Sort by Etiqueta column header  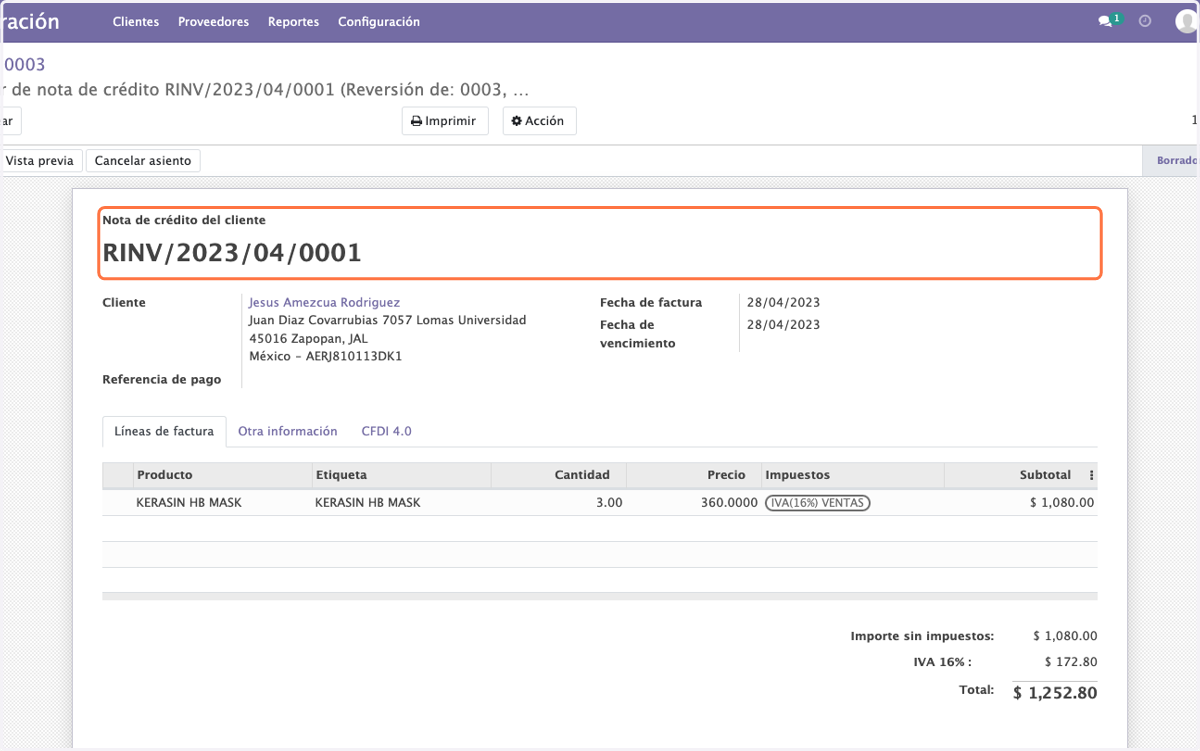pos(401,475)
